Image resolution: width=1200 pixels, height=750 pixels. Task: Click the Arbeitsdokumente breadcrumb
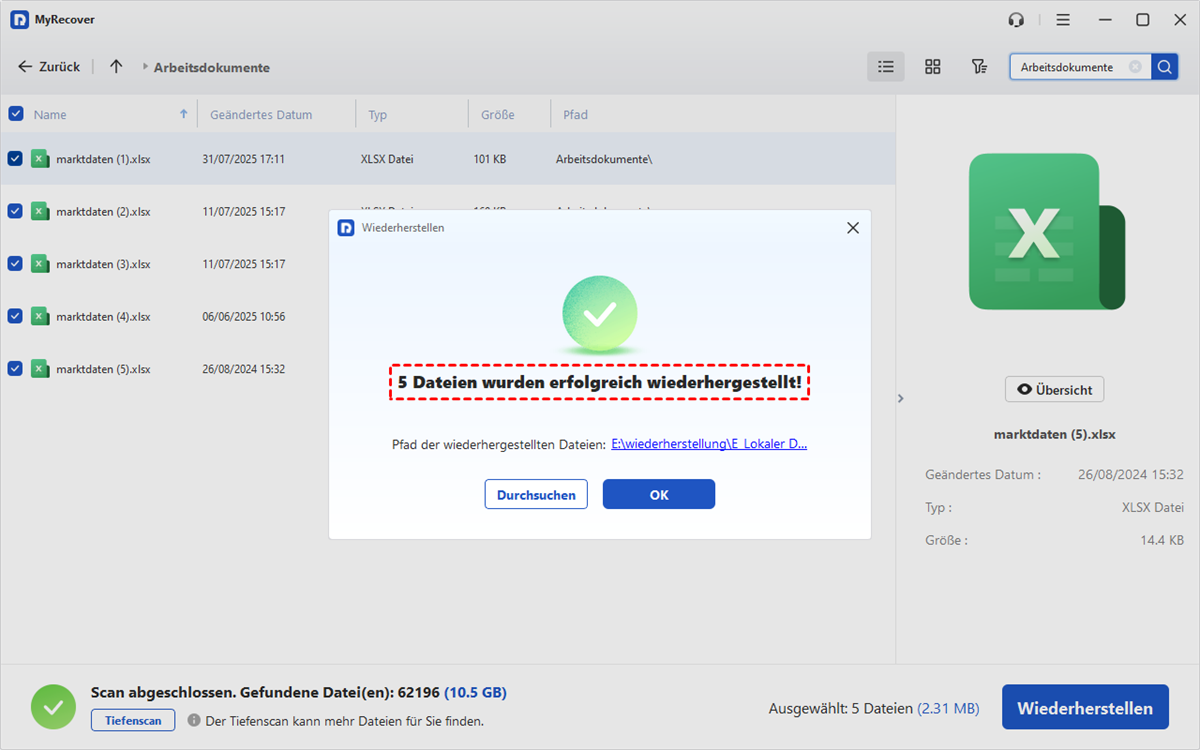coord(211,68)
